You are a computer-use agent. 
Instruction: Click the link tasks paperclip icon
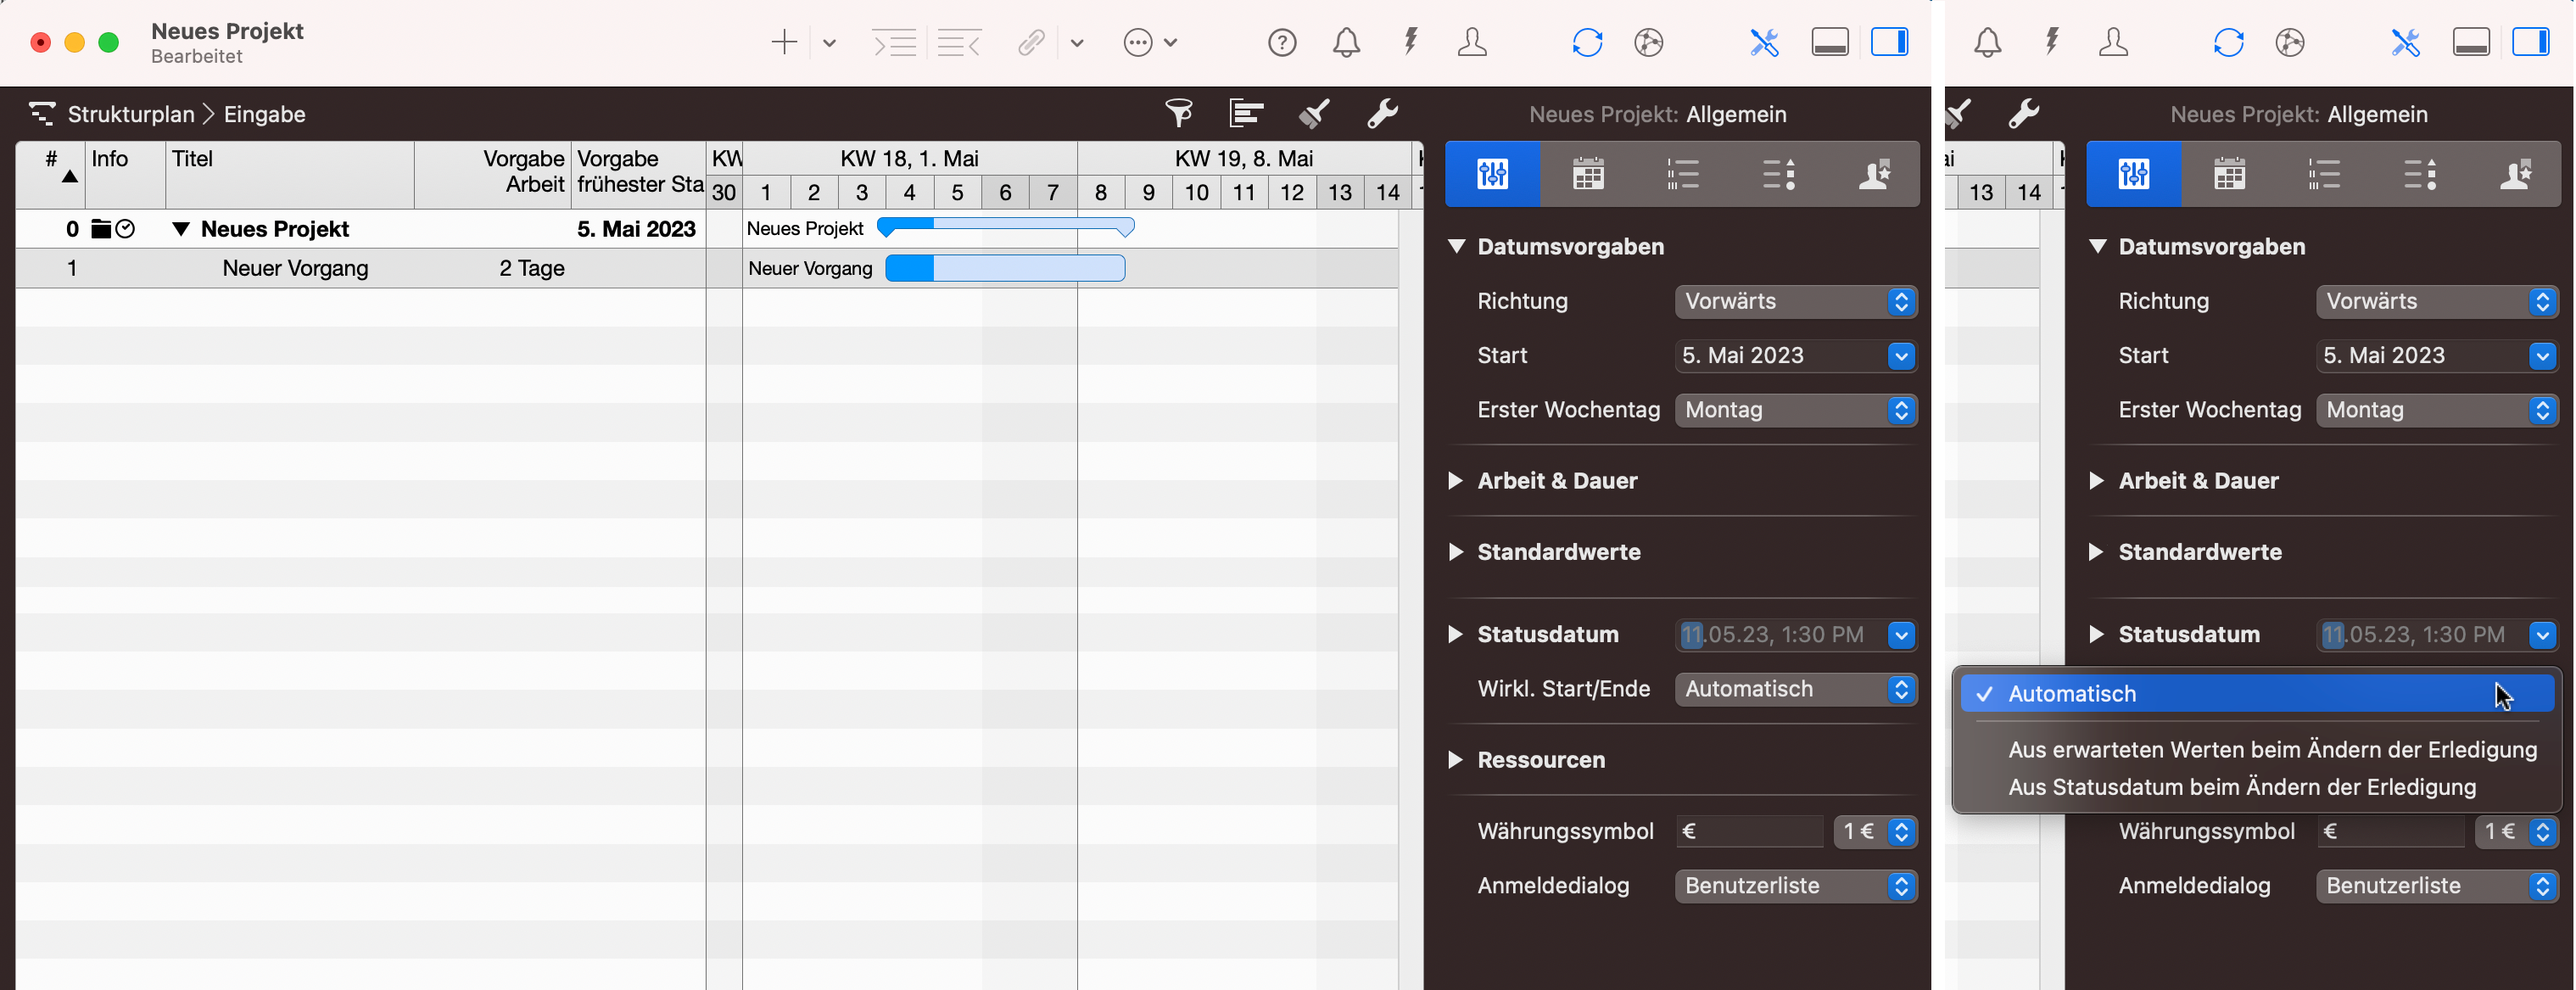coord(1031,42)
